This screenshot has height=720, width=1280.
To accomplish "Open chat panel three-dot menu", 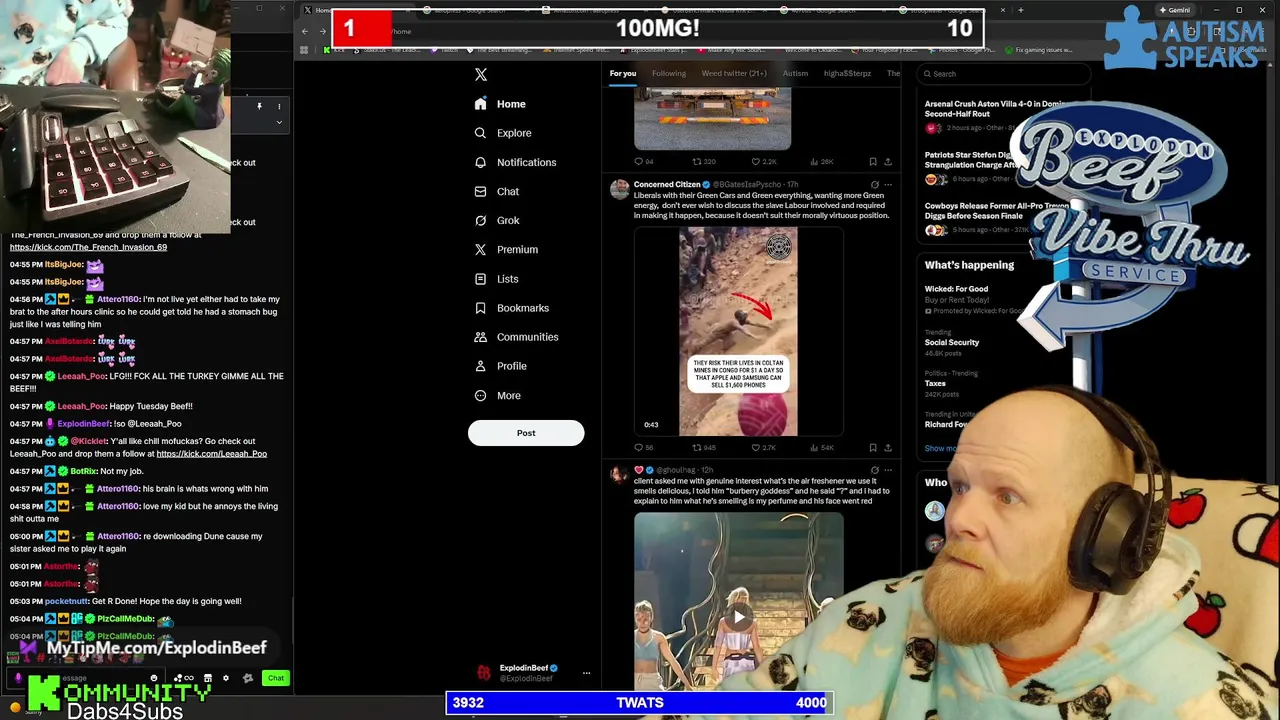I will pyautogui.click(x=279, y=106).
